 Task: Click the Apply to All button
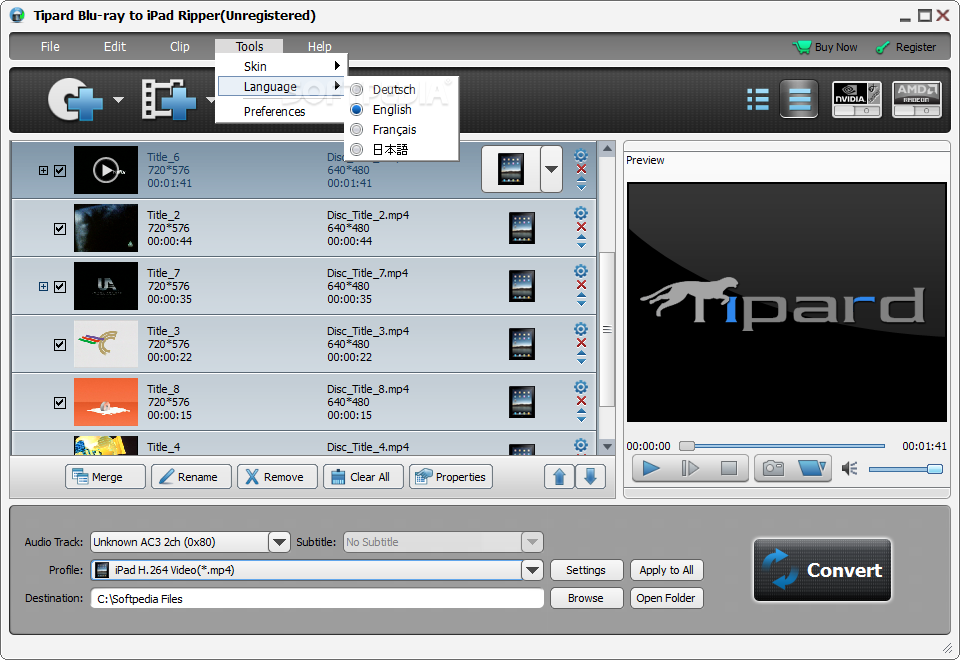point(667,570)
